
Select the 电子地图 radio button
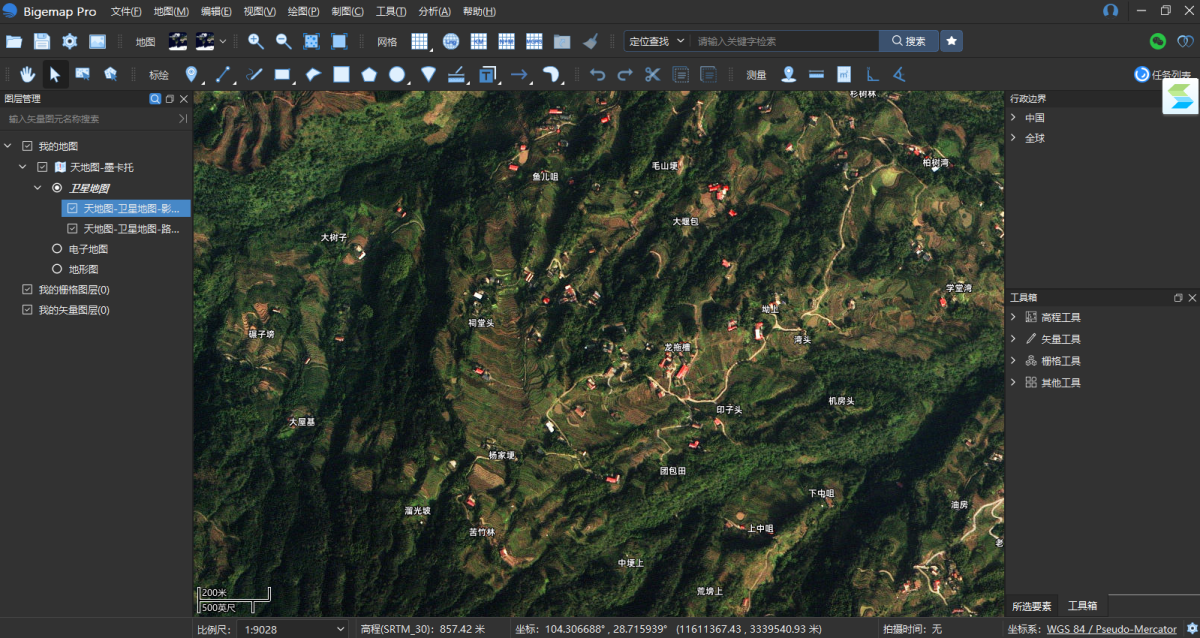coord(57,249)
